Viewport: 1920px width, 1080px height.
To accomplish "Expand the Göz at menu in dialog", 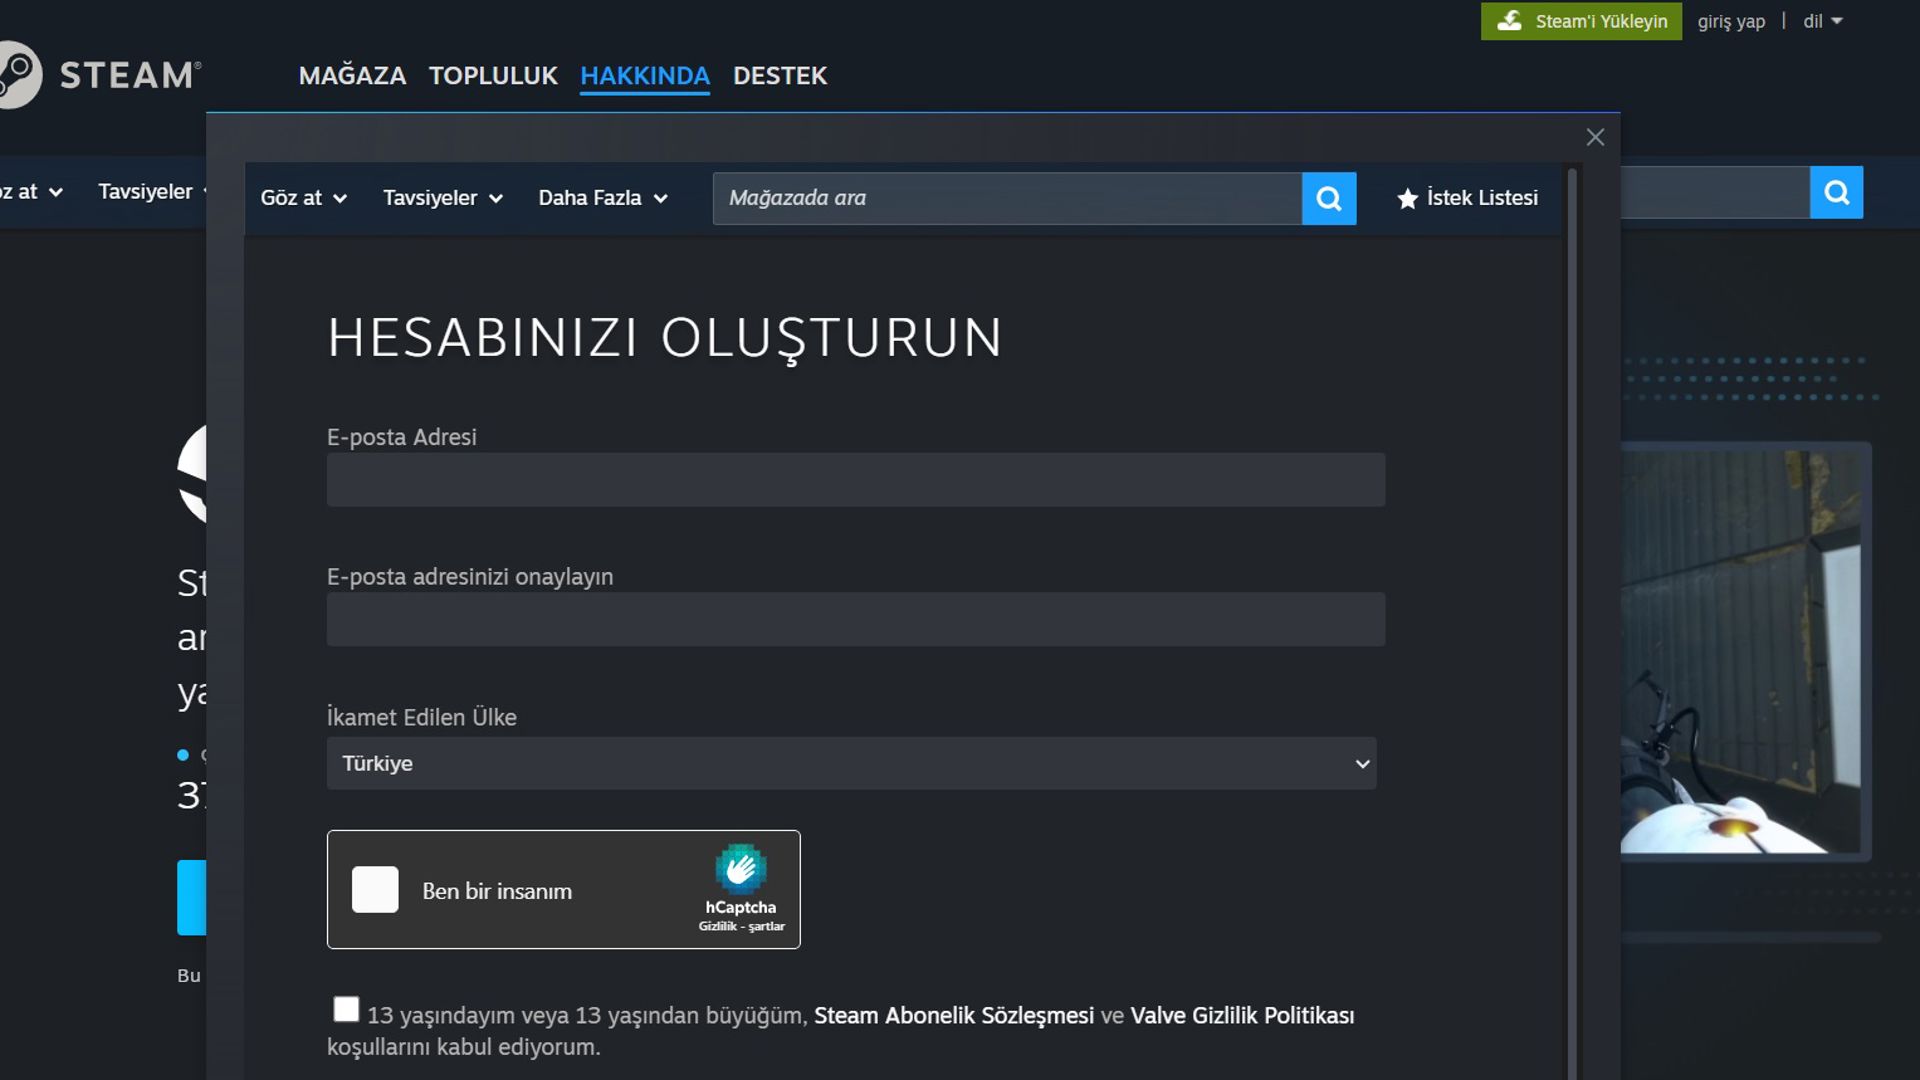I will [303, 198].
